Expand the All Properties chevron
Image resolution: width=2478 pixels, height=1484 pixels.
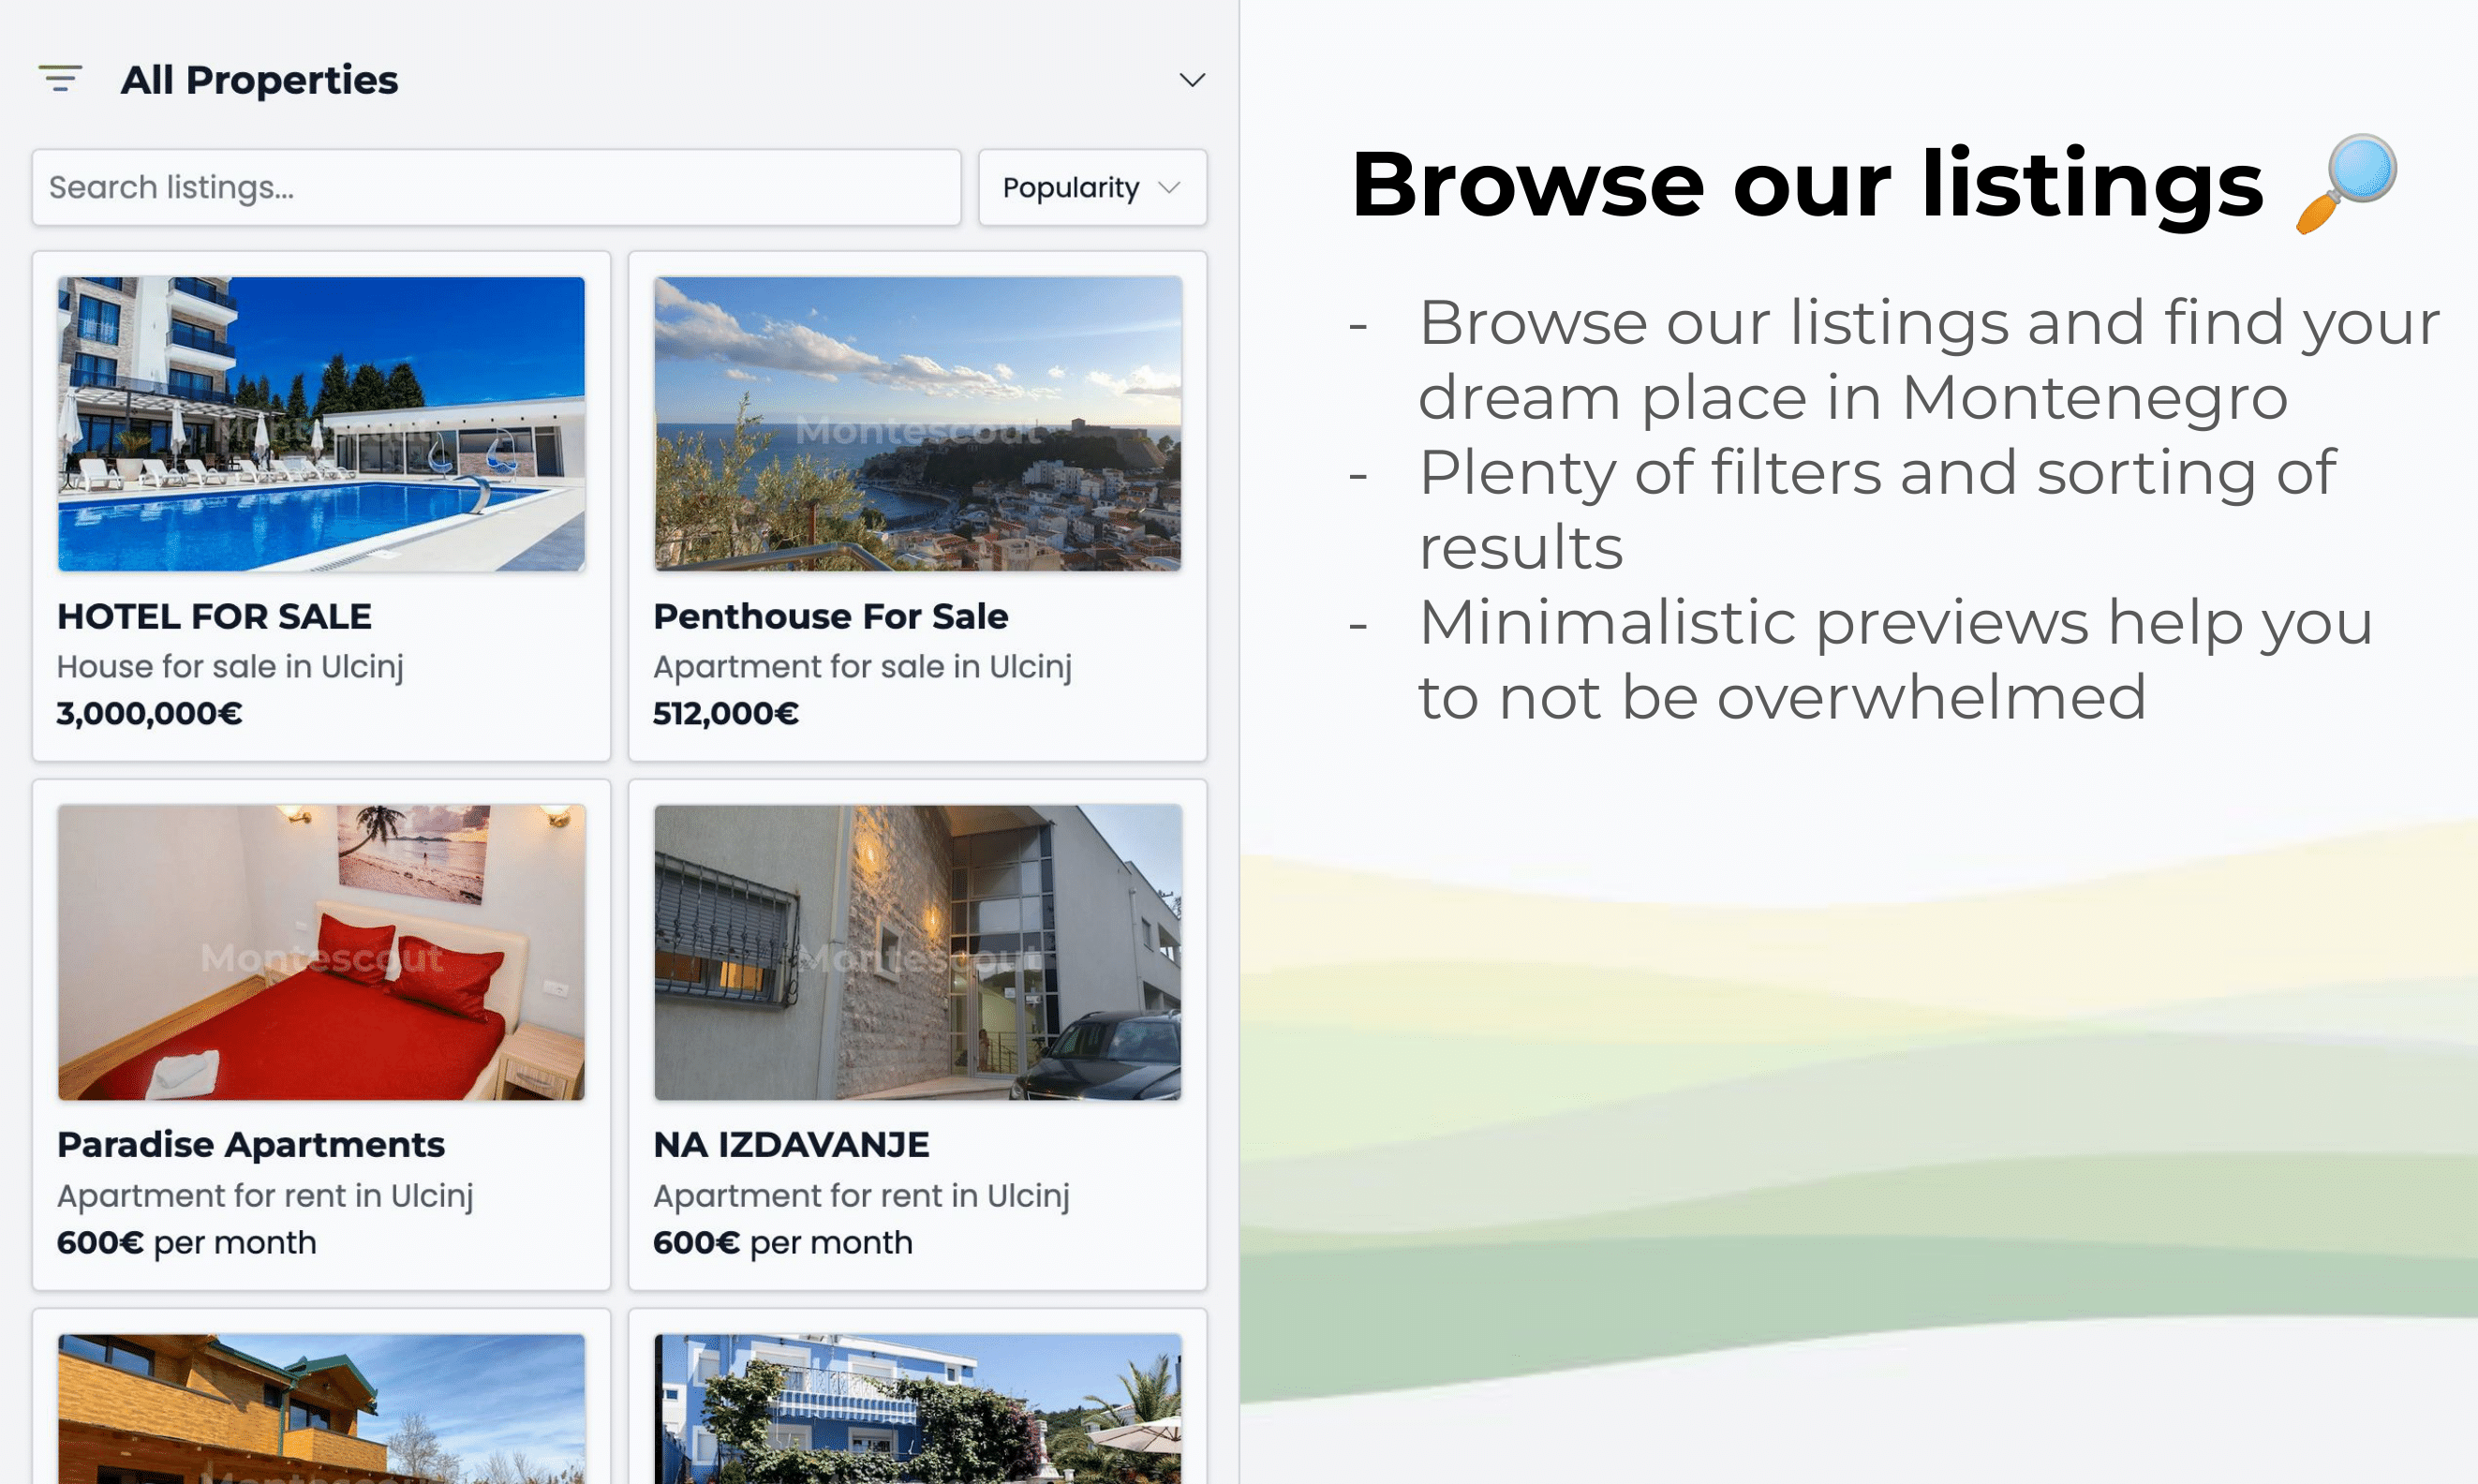(x=1191, y=80)
